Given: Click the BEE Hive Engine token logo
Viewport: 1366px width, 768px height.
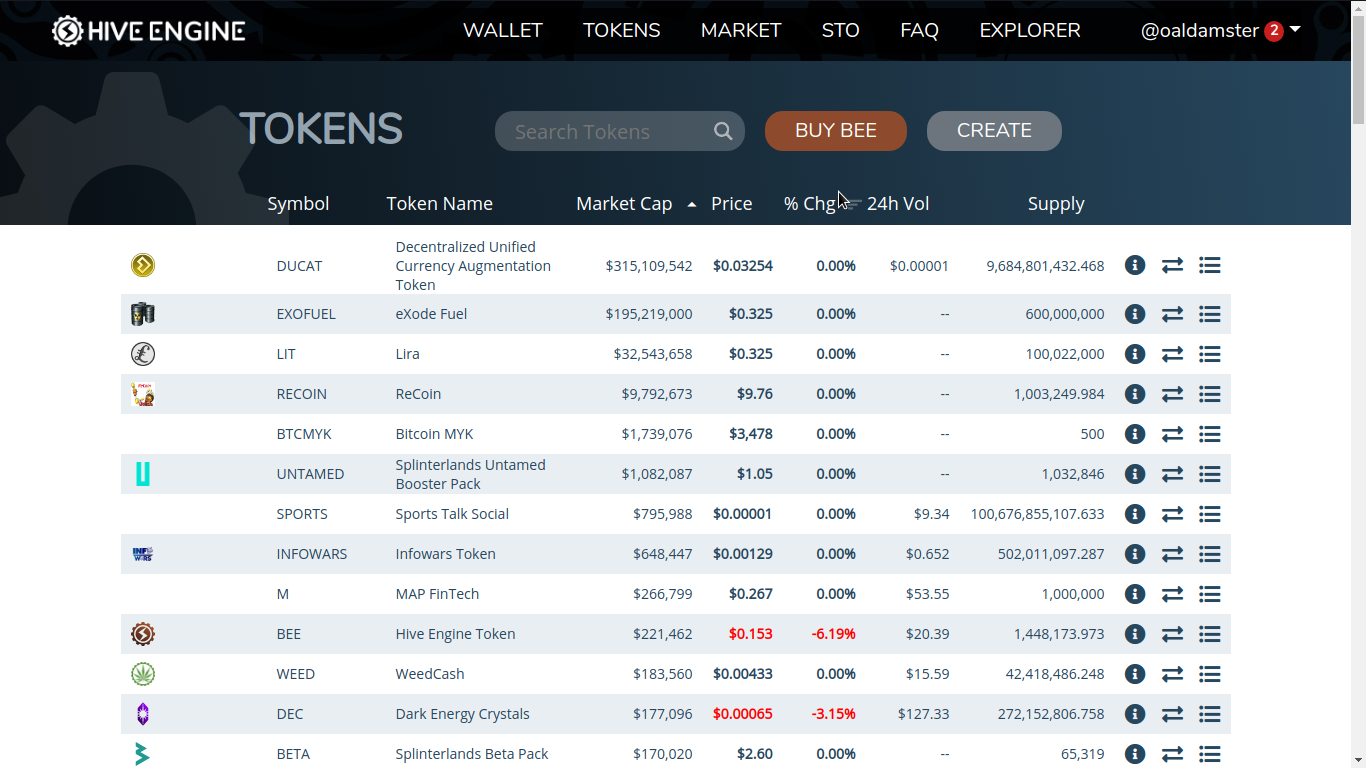Looking at the screenshot, I should click(143, 634).
